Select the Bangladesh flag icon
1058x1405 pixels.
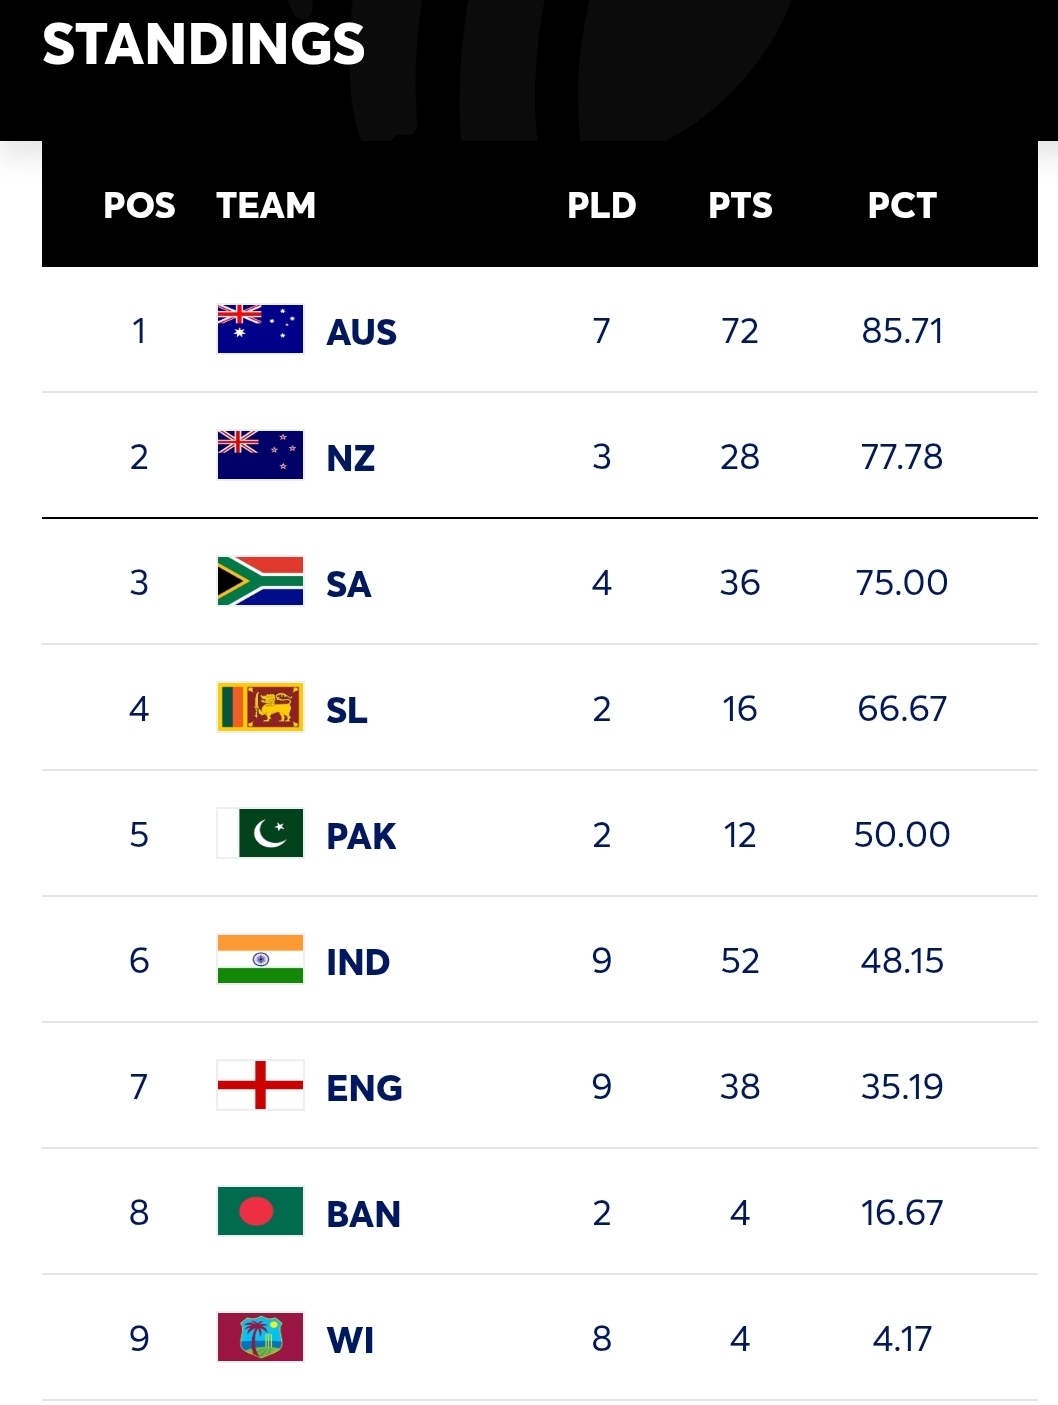[260, 1212]
